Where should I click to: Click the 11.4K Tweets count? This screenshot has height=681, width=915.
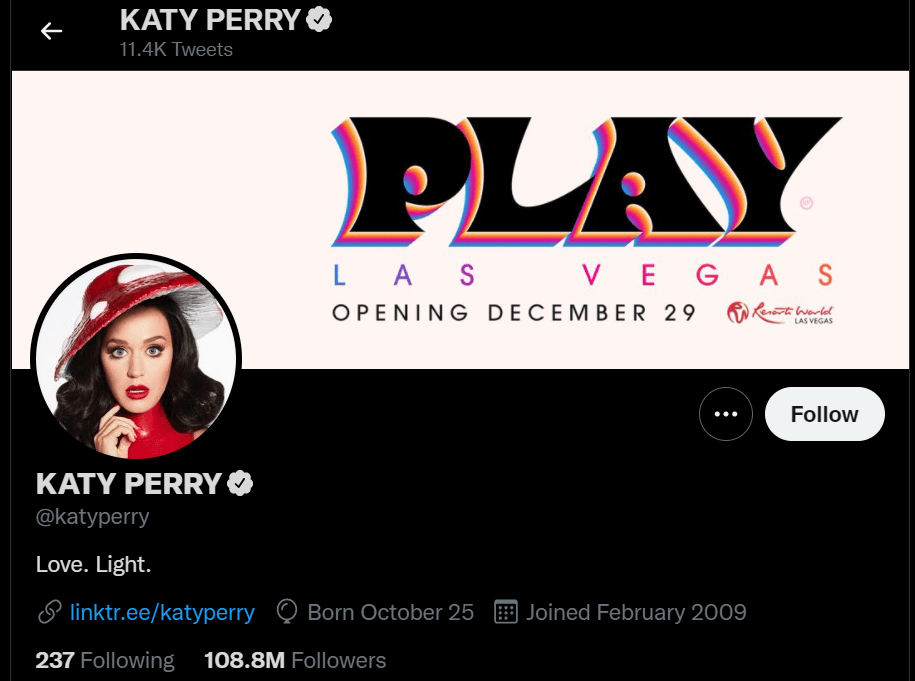(x=176, y=50)
